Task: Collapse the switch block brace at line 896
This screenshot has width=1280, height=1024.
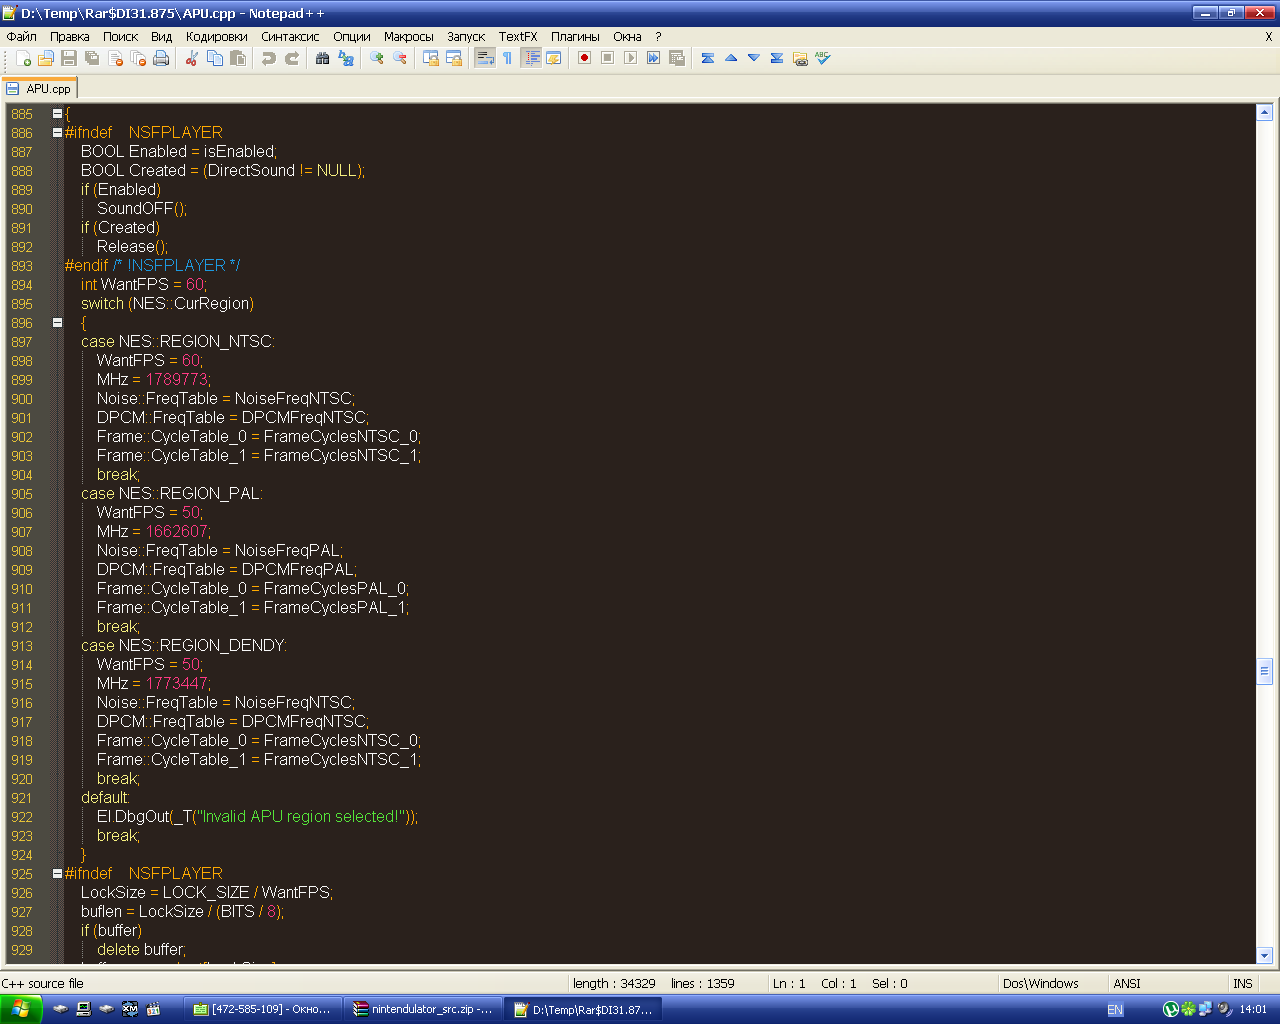Action: click(57, 323)
